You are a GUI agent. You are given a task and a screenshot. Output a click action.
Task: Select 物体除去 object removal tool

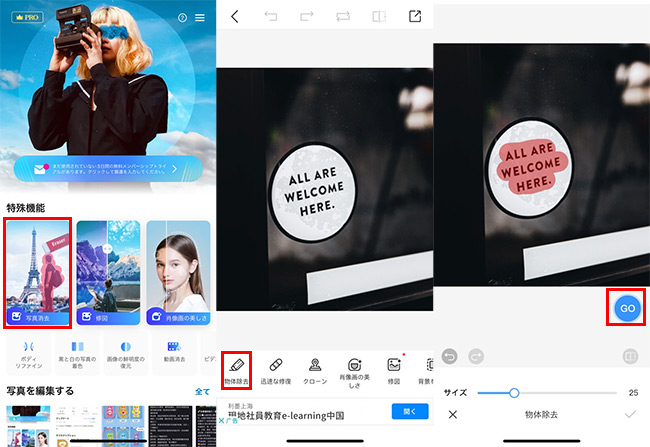pos(236,370)
